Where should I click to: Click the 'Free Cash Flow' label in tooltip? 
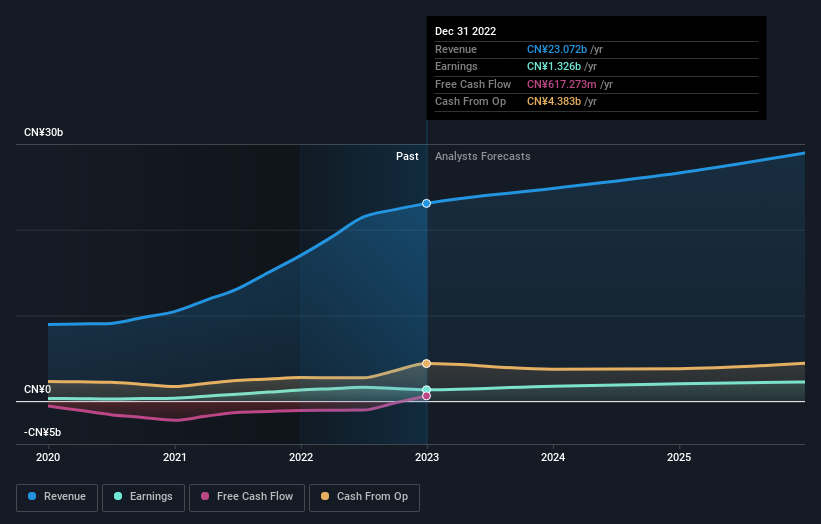[473, 84]
